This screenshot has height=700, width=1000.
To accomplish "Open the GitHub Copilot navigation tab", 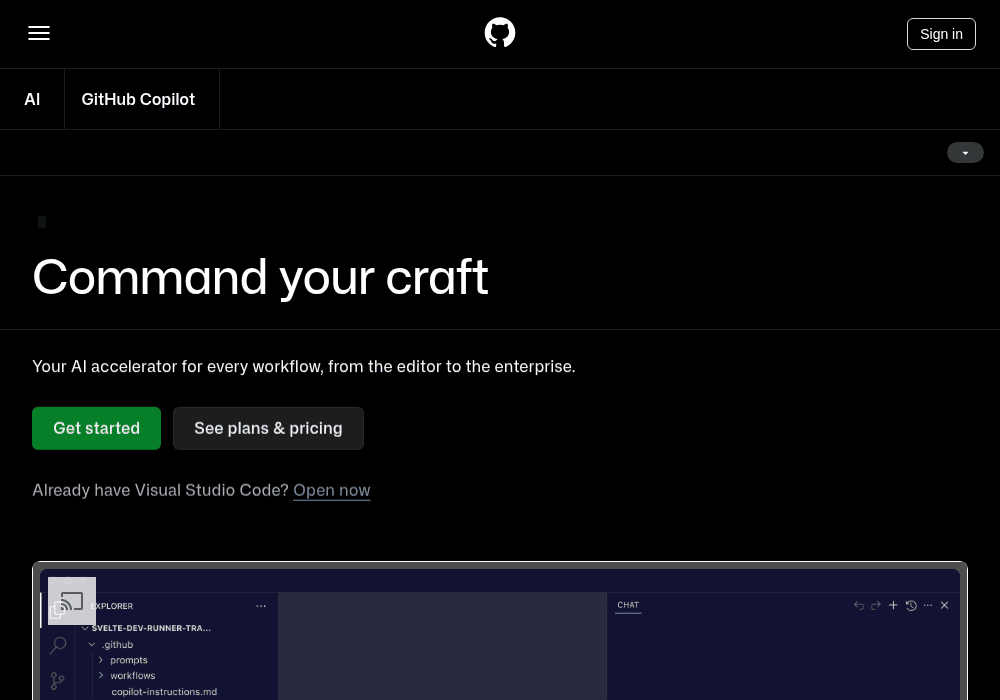I will pos(138,99).
